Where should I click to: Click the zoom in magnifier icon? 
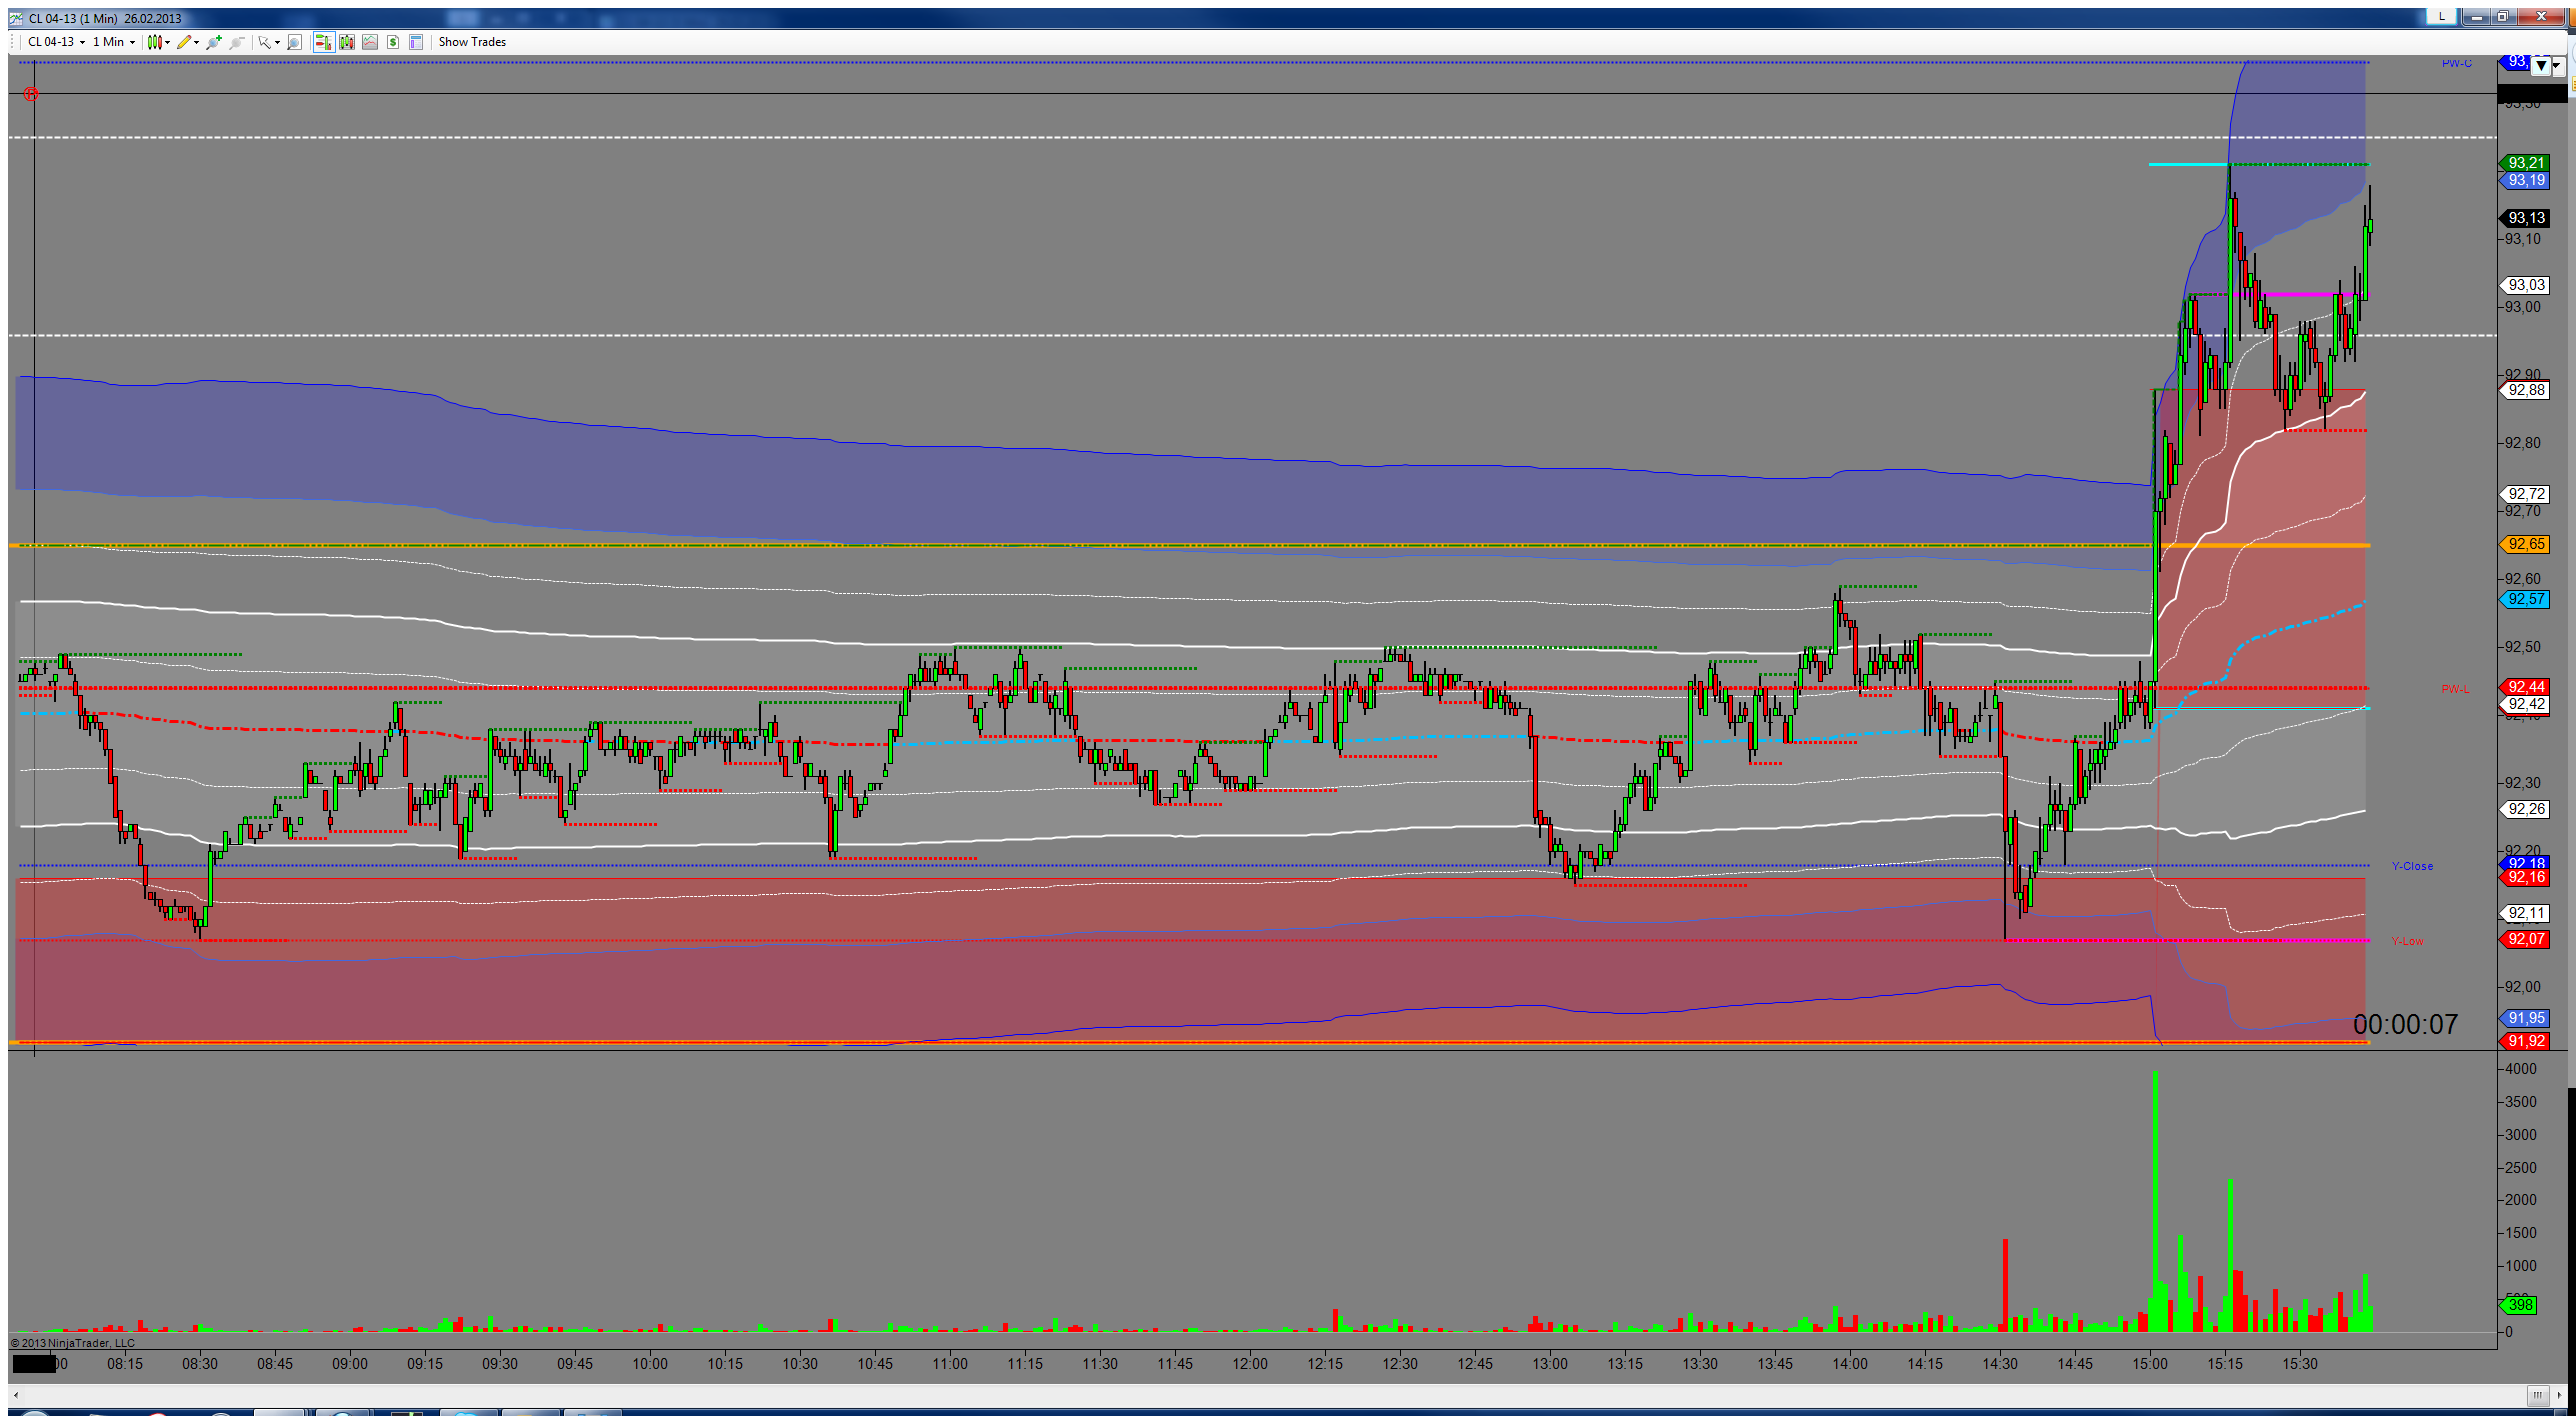coord(213,42)
